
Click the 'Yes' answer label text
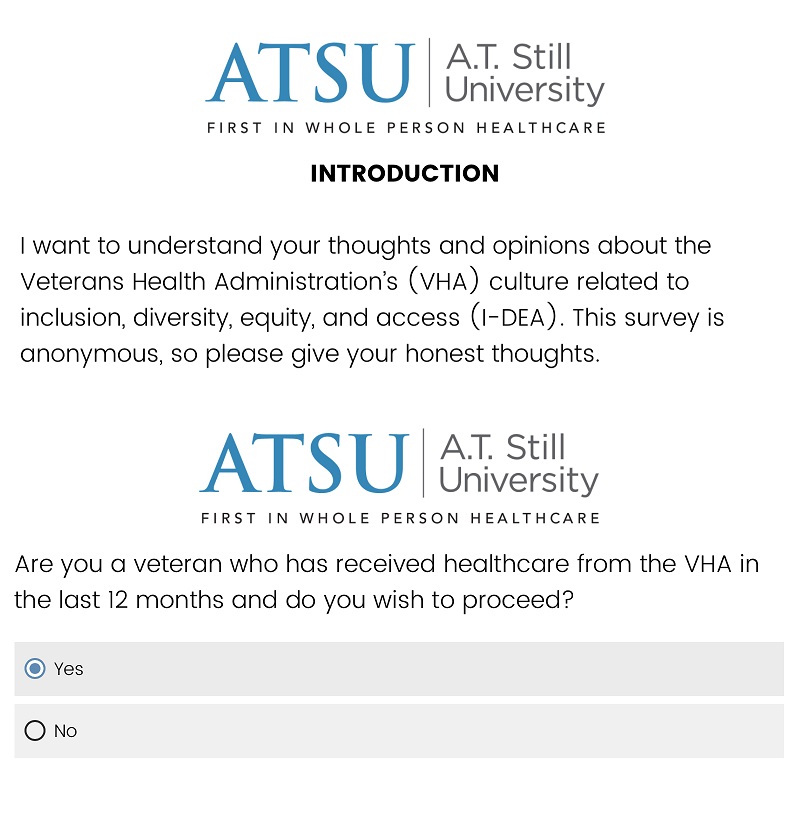(x=69, y=668)
